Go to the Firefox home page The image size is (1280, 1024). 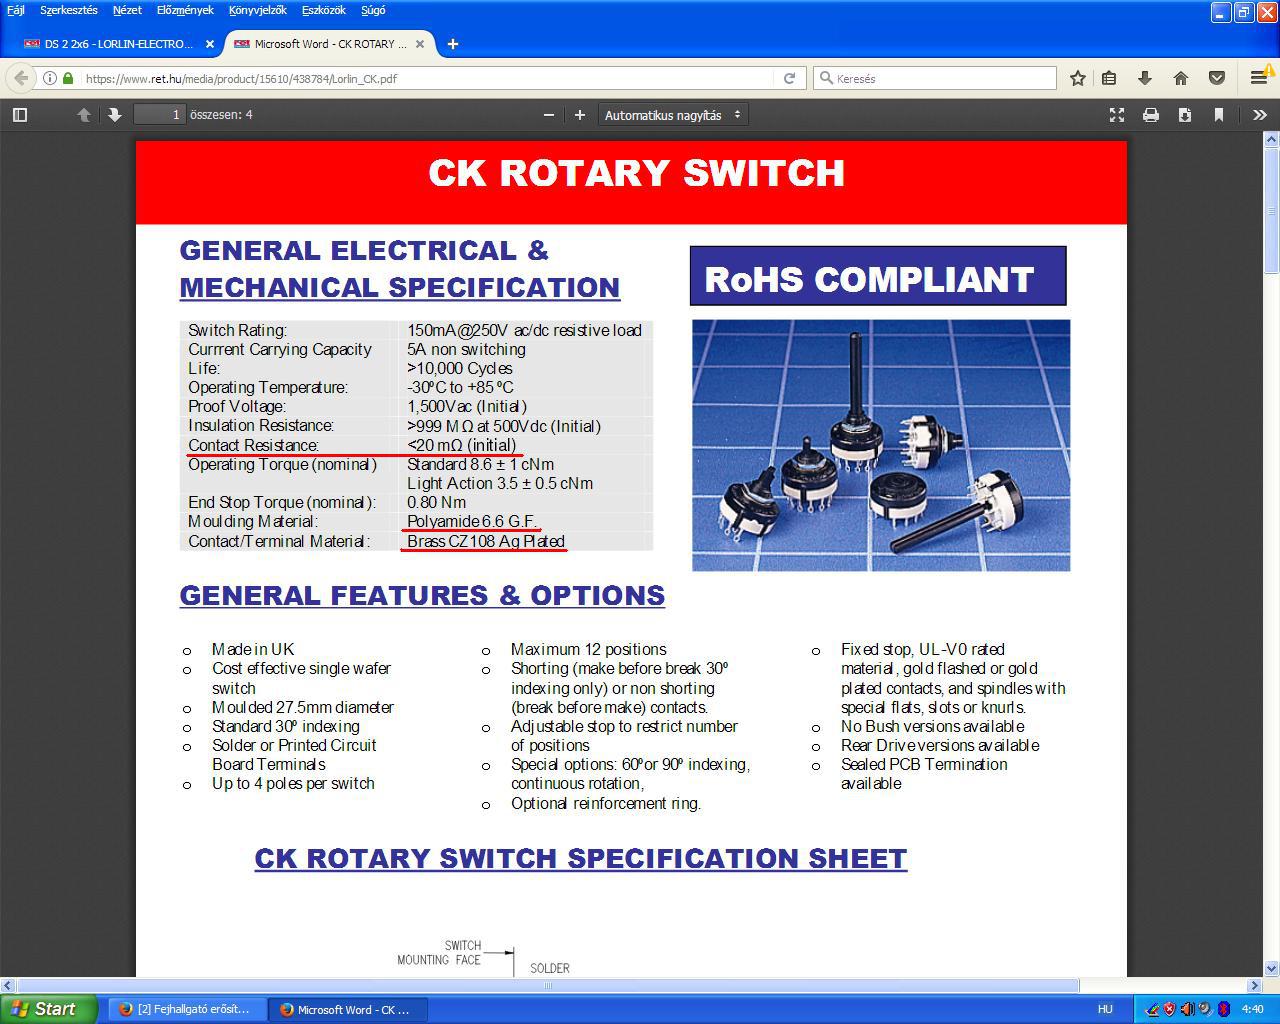tap(1181, 78)
